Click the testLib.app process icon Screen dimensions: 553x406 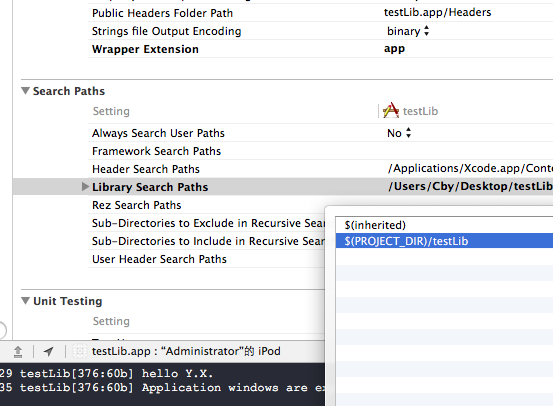pyautogui.click(x=80, y=351)
